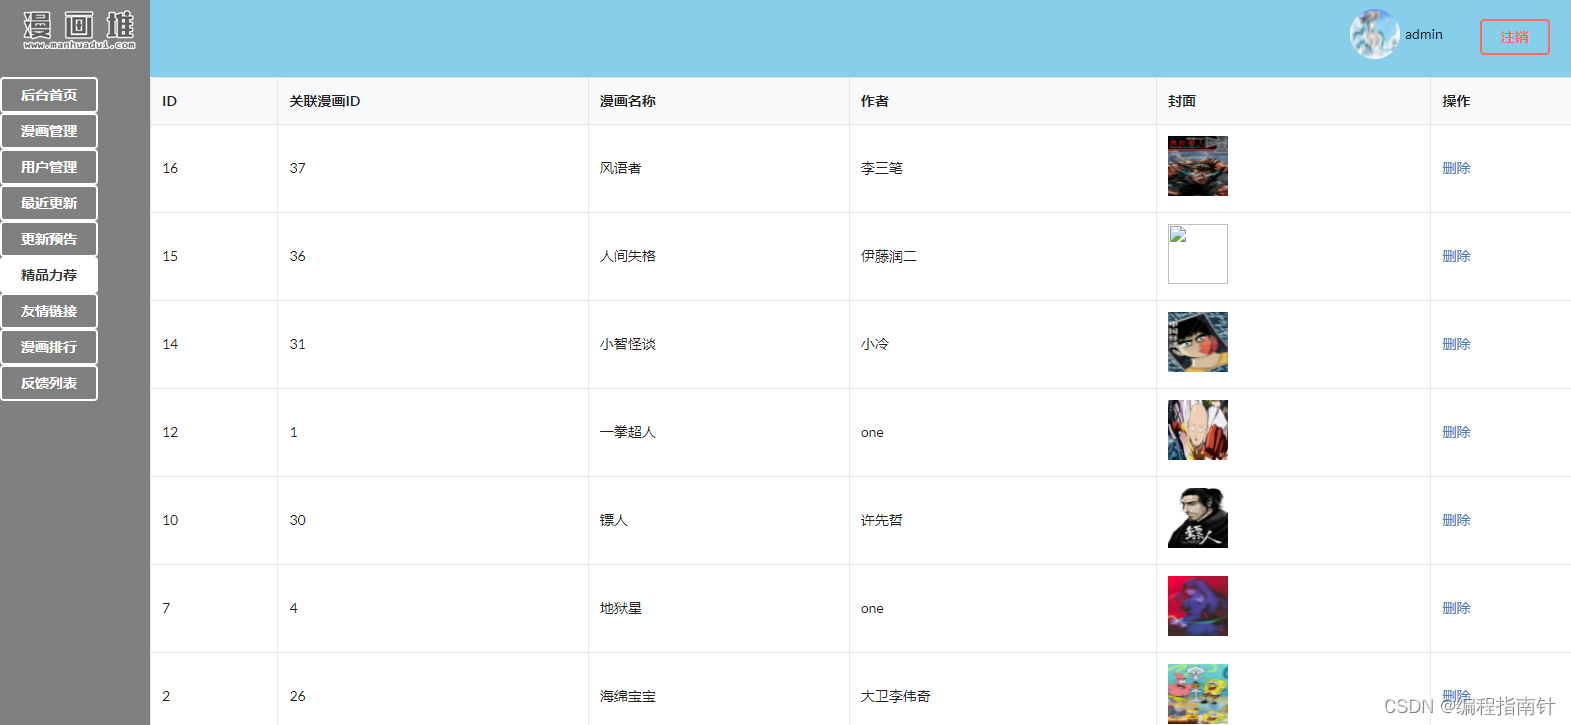Click ID 14 in the 小智怪谈 row

coord(170,344)
